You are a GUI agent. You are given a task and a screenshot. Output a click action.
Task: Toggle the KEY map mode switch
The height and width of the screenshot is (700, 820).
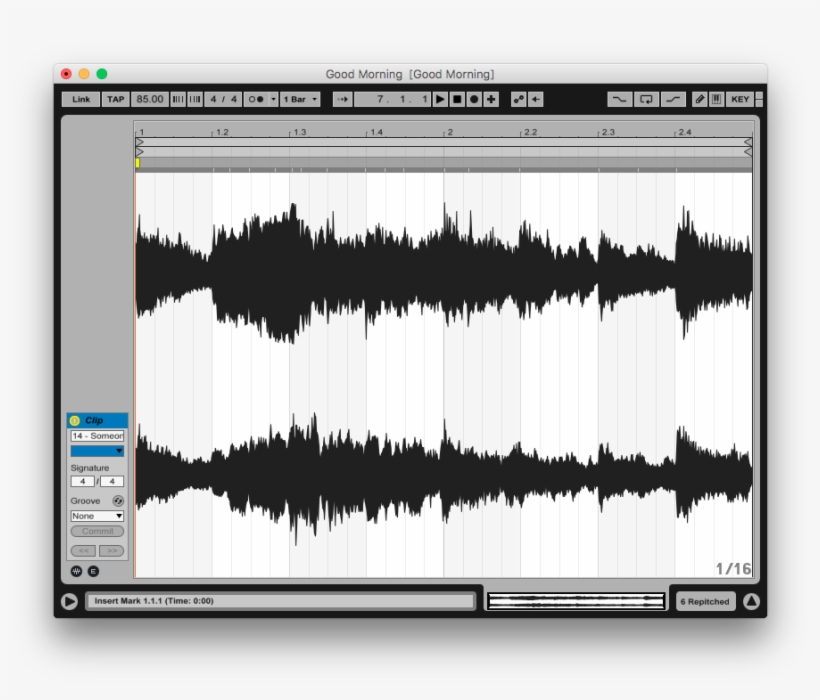click(739, 100)
